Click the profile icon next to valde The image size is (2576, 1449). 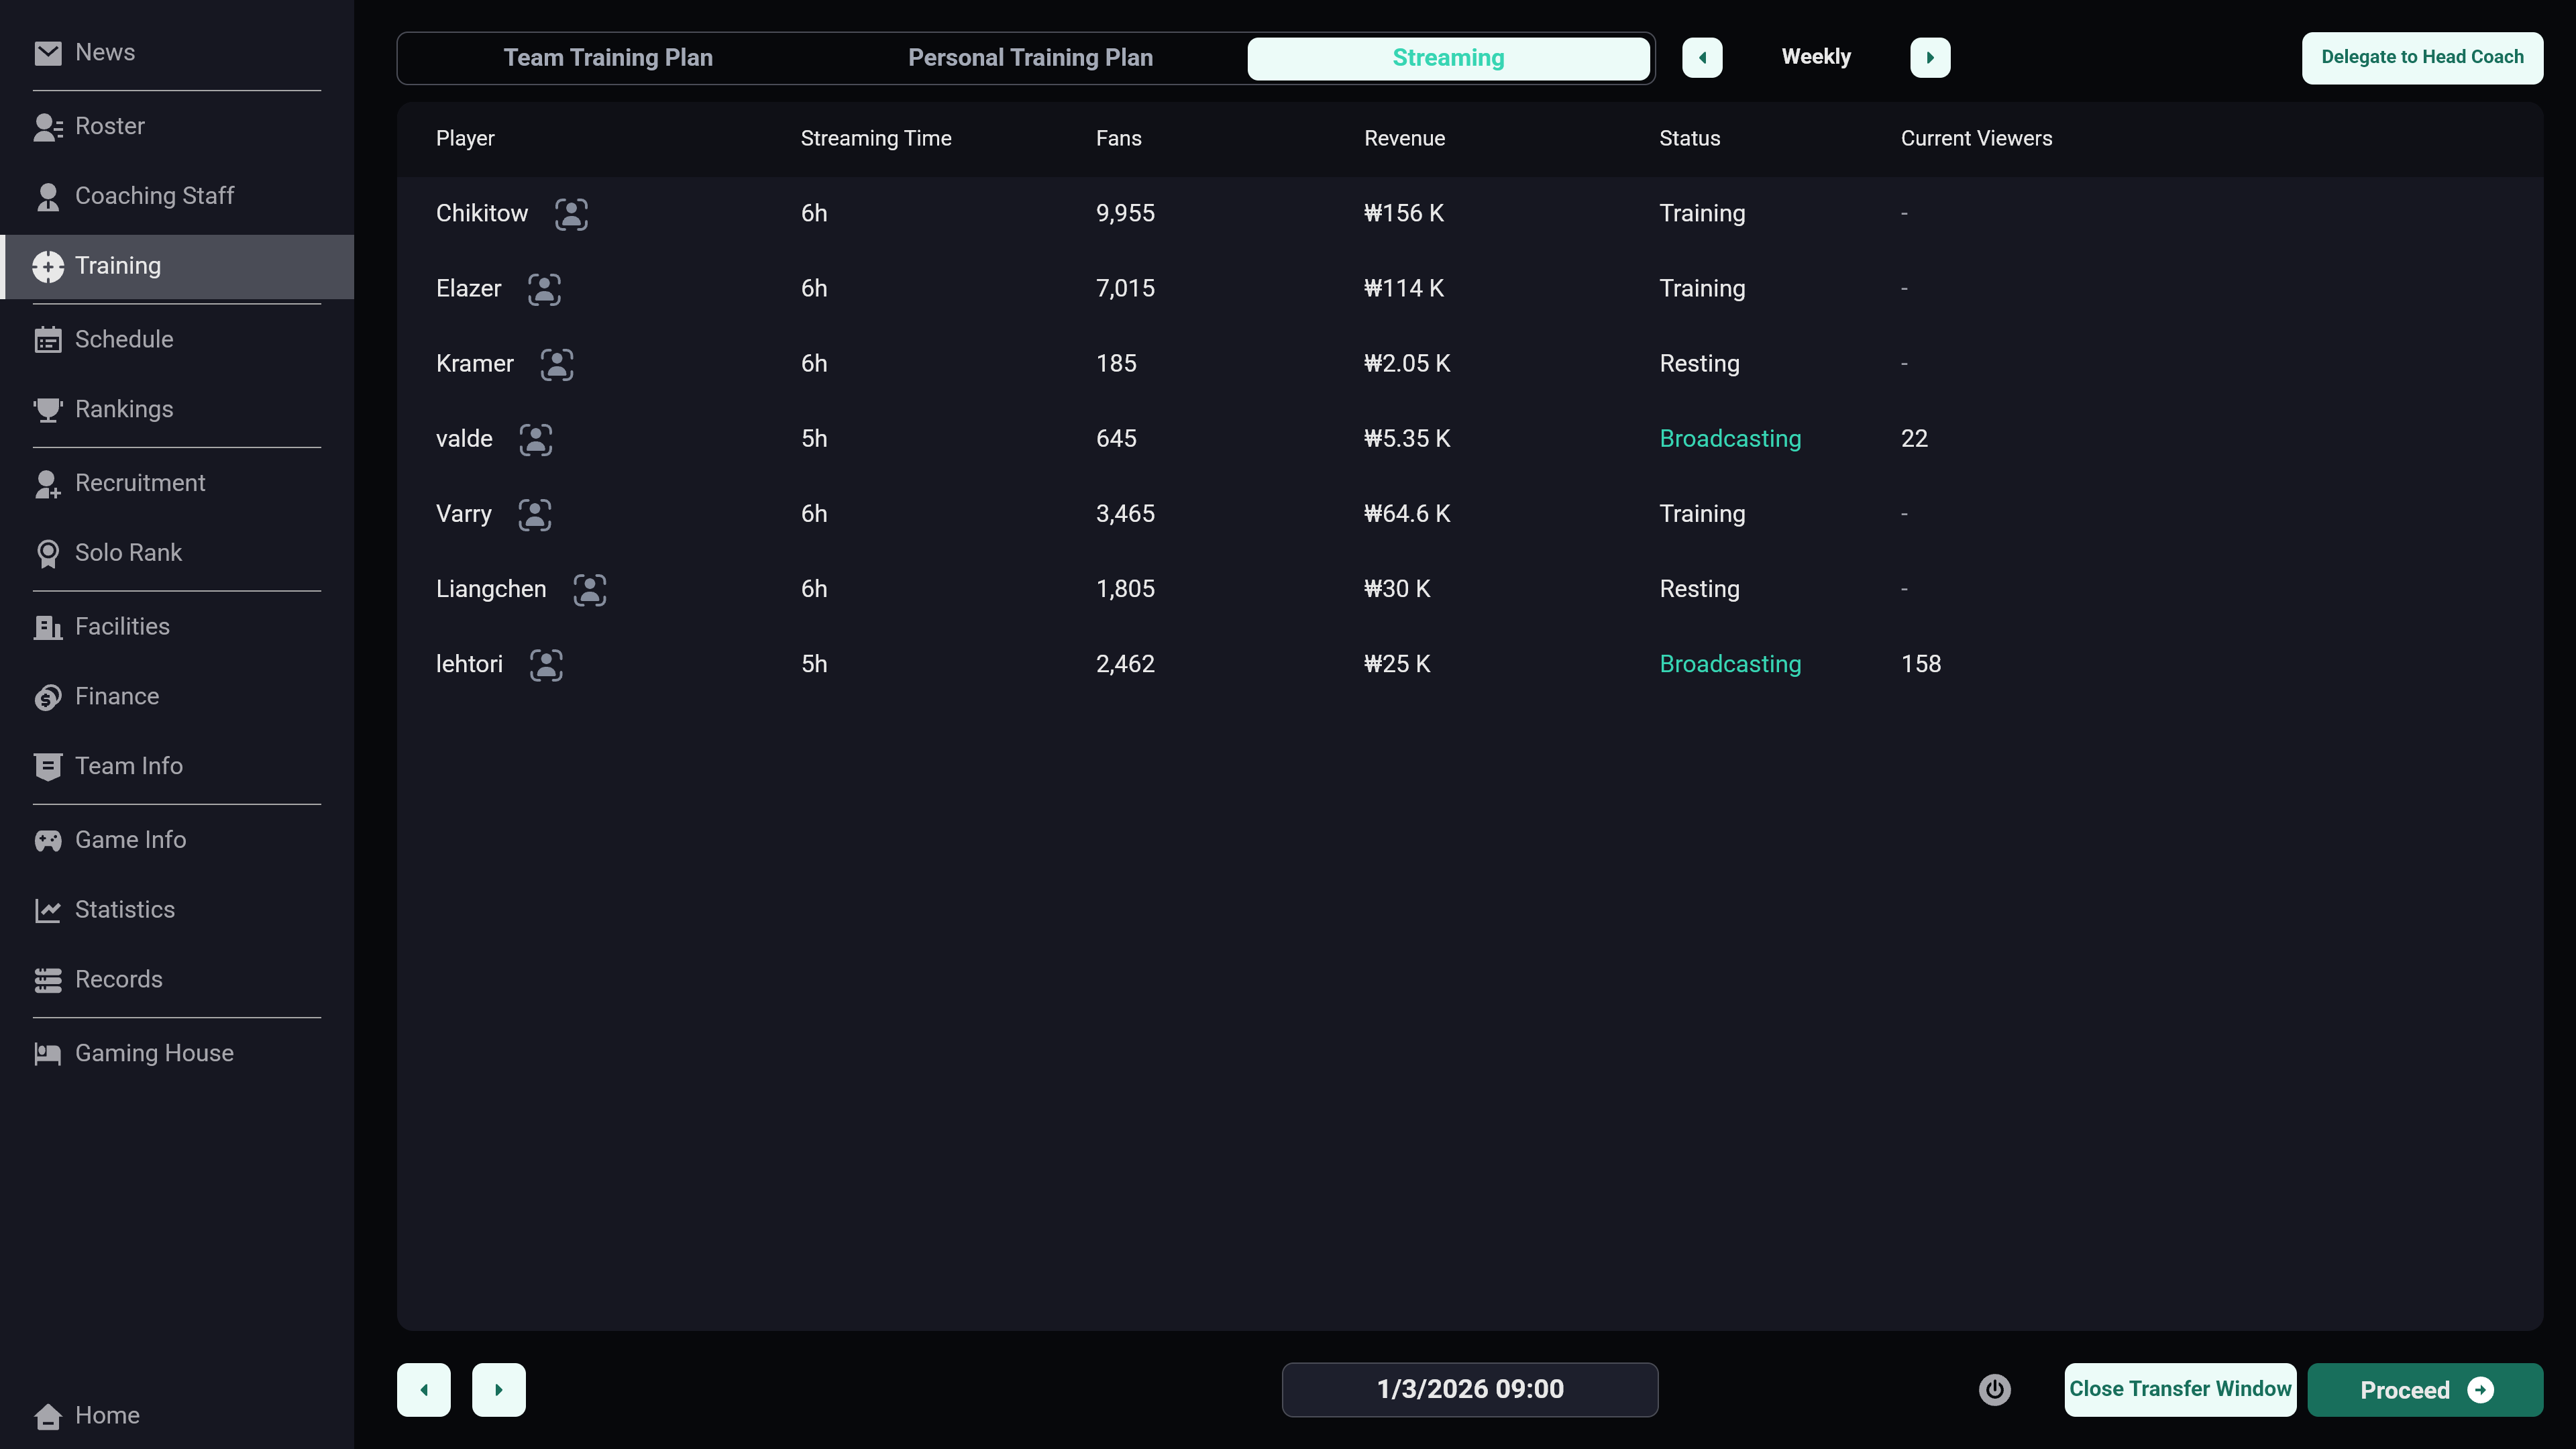coord(535,439)
